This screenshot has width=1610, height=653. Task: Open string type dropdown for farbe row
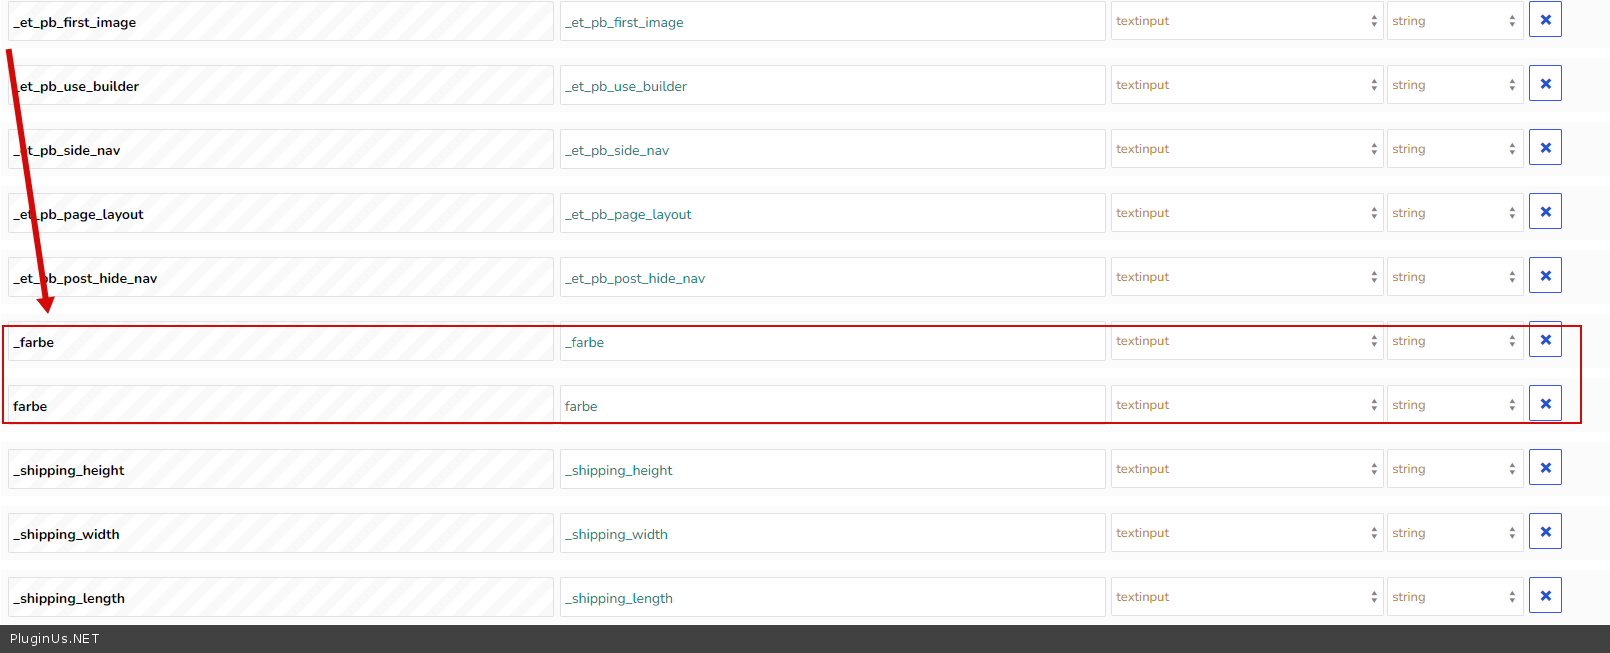(x=1454, y=405)
